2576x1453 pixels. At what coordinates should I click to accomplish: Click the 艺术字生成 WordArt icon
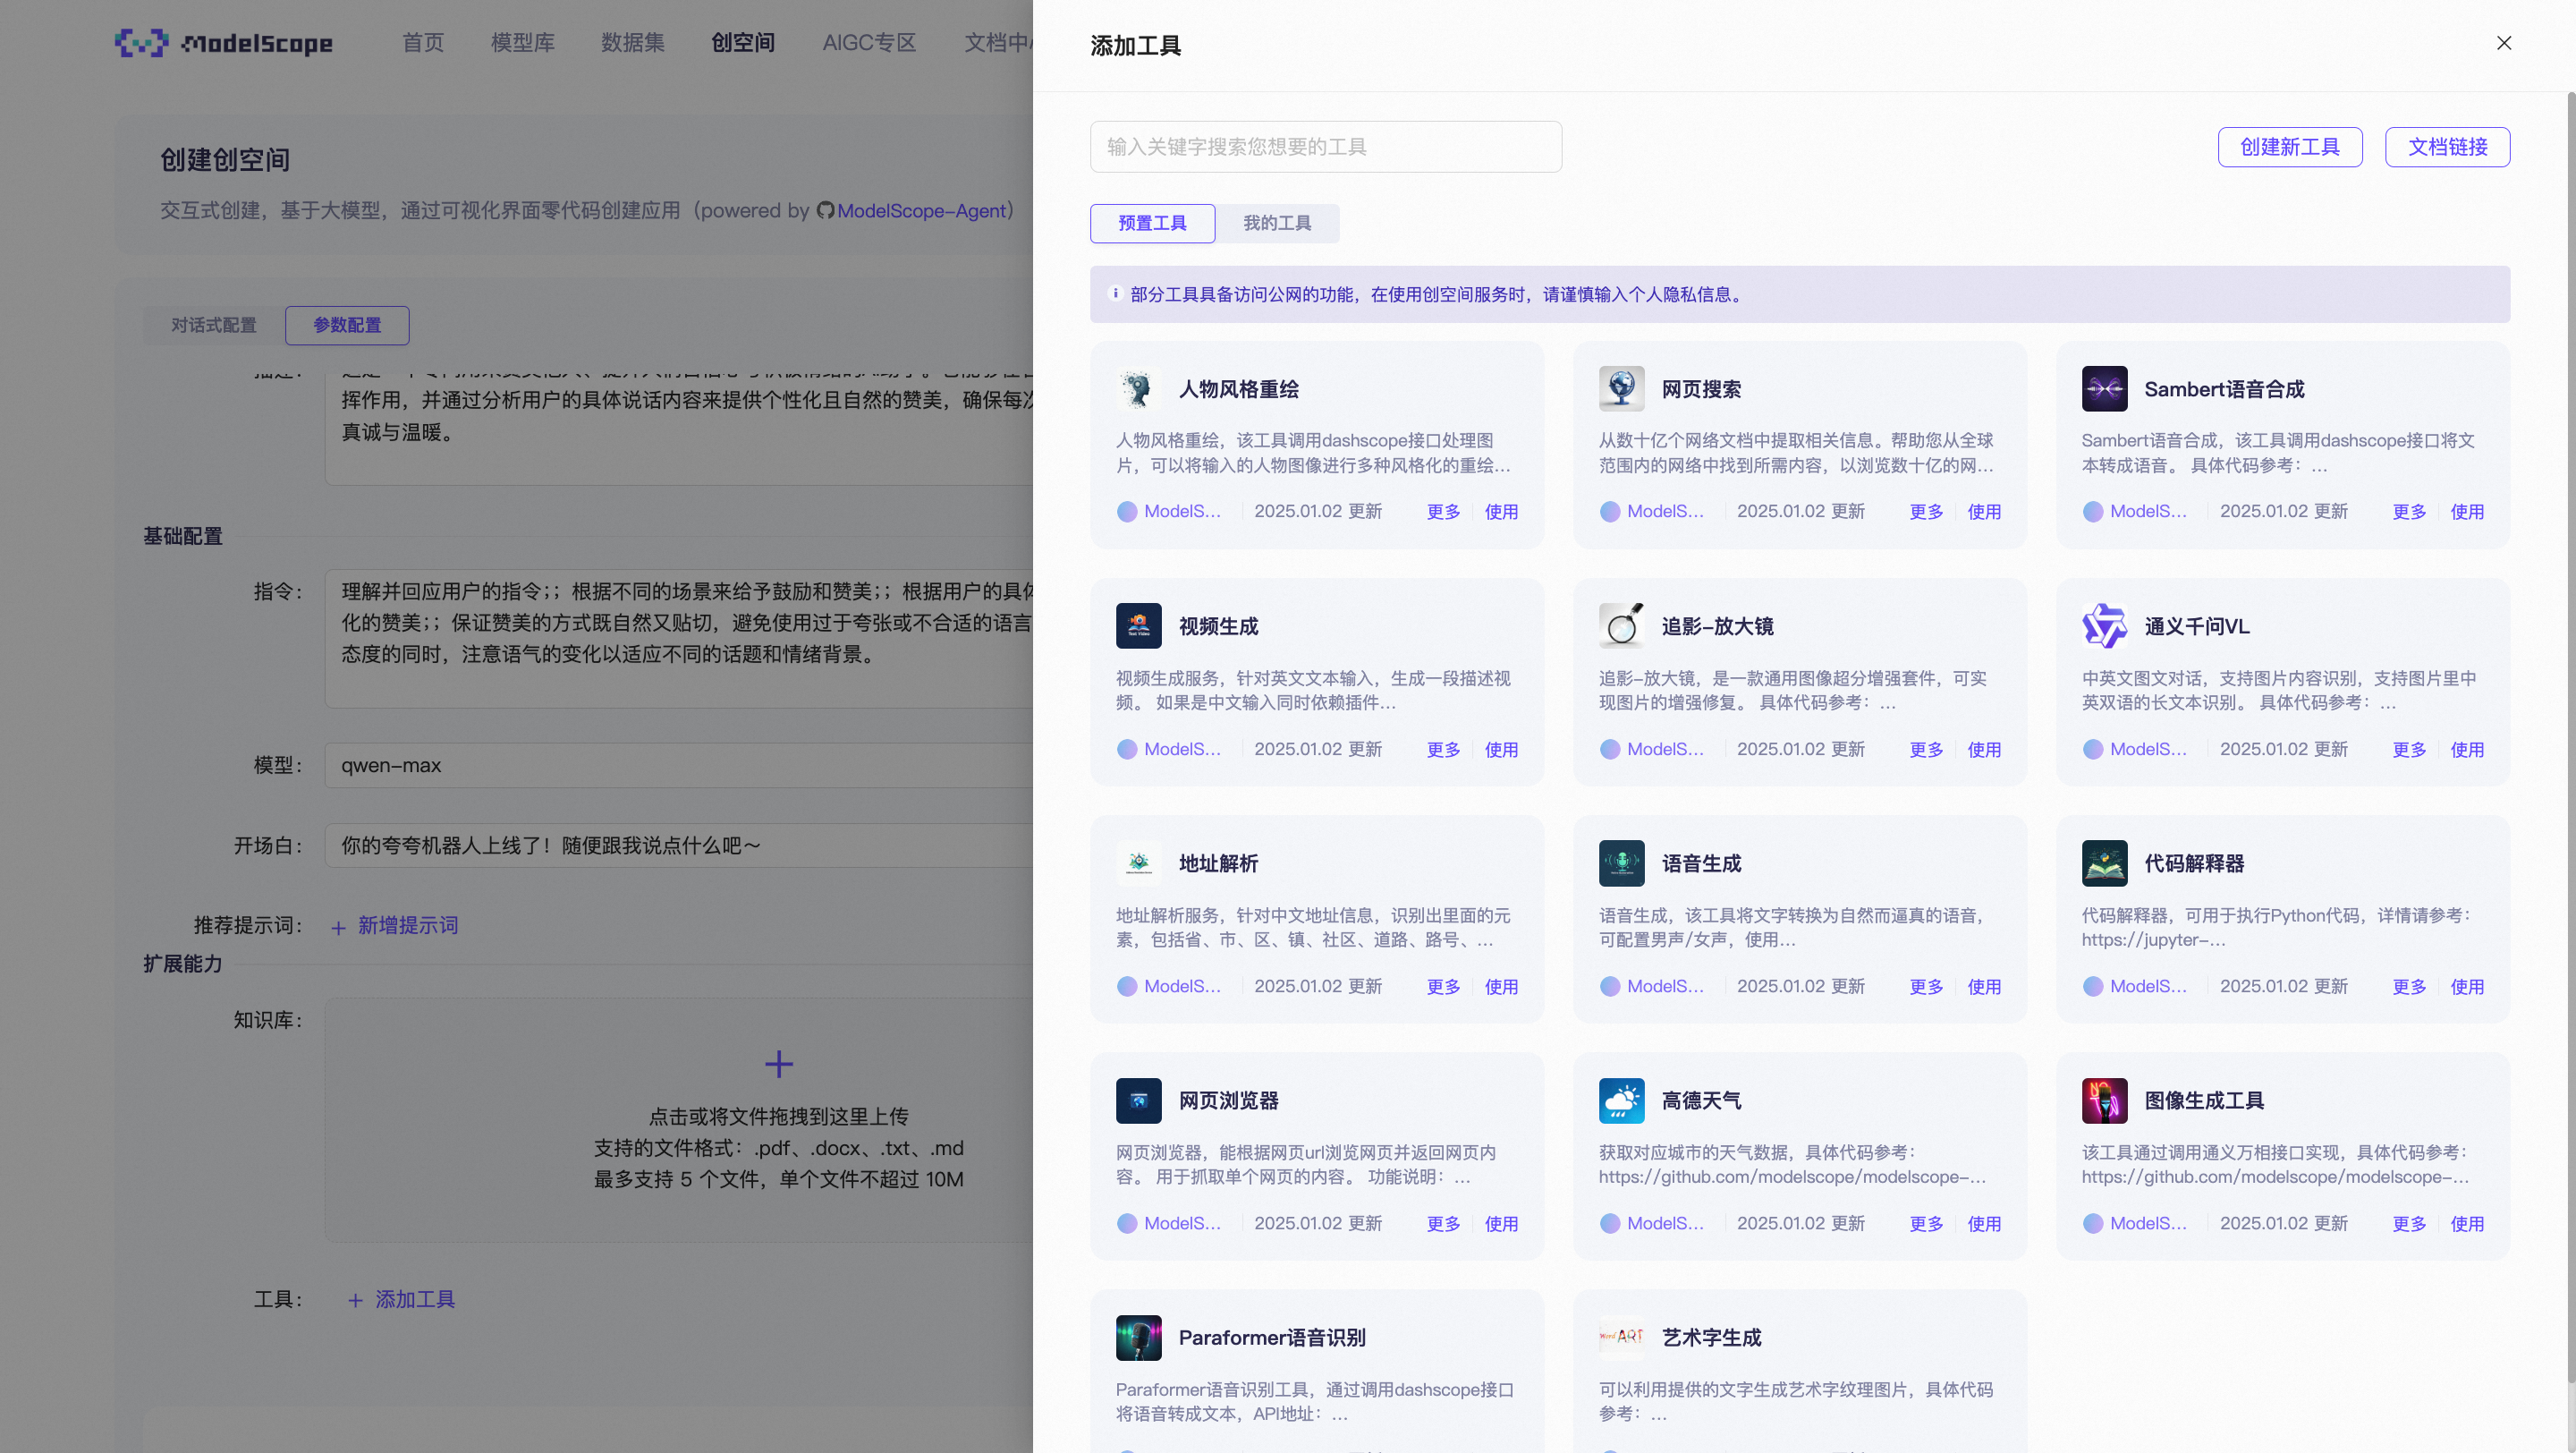(1621, 1337)
